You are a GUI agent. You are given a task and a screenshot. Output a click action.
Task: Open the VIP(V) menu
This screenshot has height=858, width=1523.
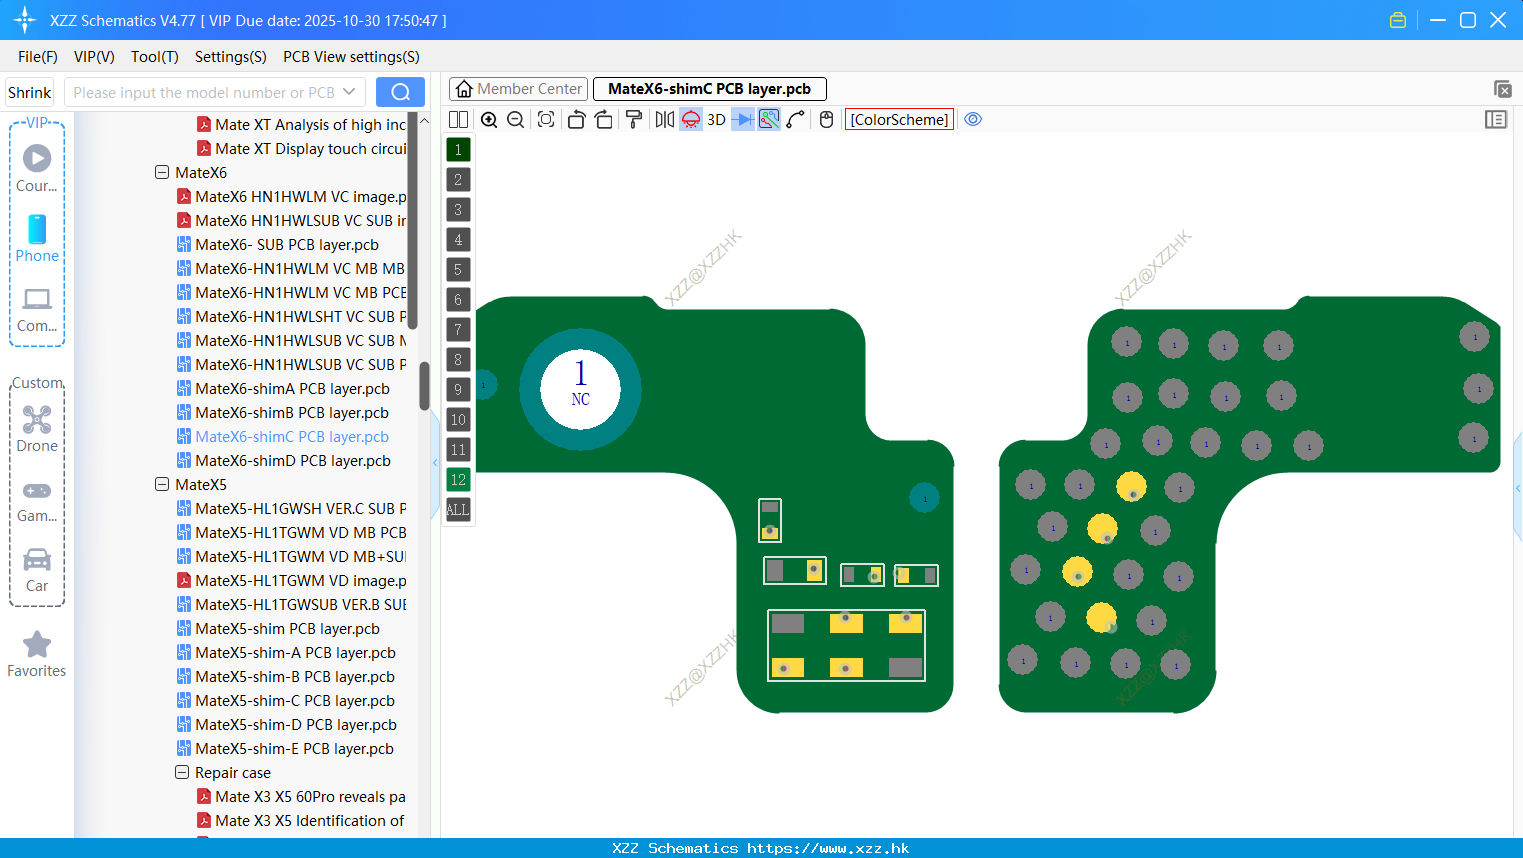pos(94,57)
